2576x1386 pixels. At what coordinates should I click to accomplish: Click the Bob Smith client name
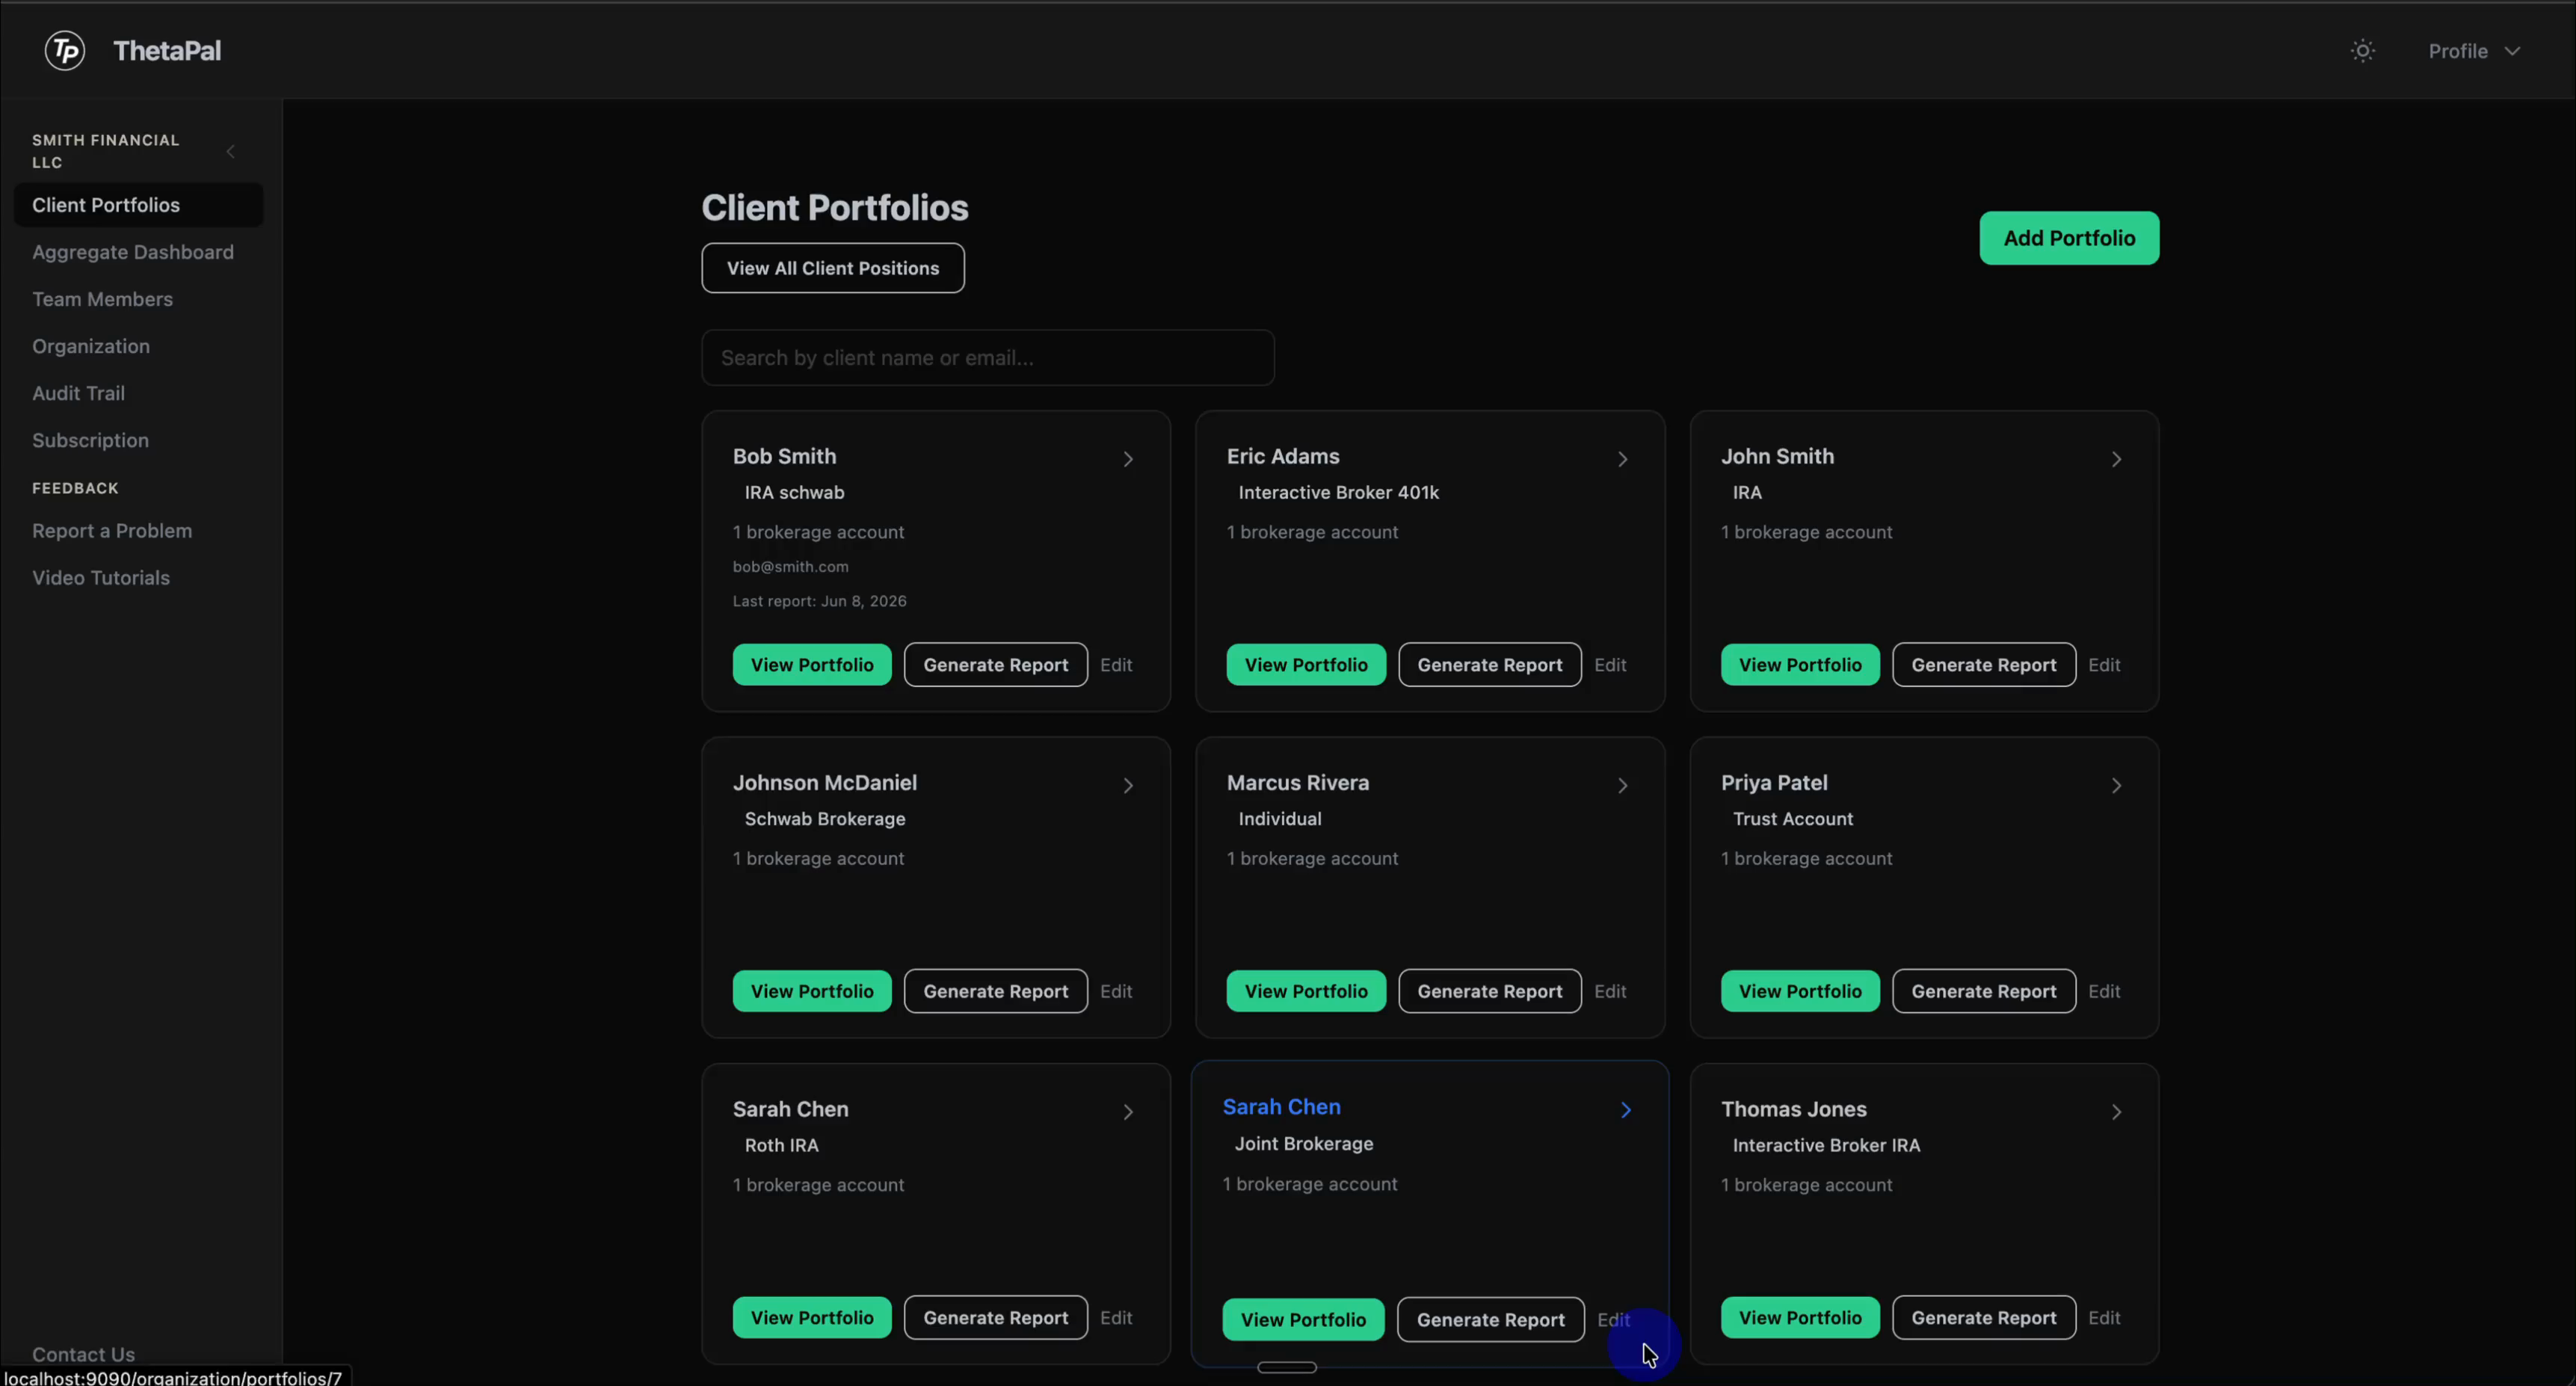(784, 456)
